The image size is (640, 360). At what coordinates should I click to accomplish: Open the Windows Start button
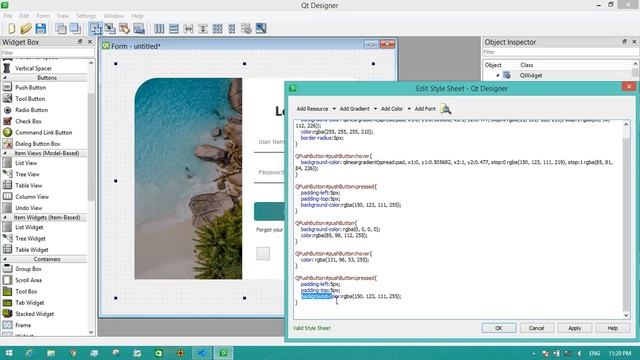(9, 353)
